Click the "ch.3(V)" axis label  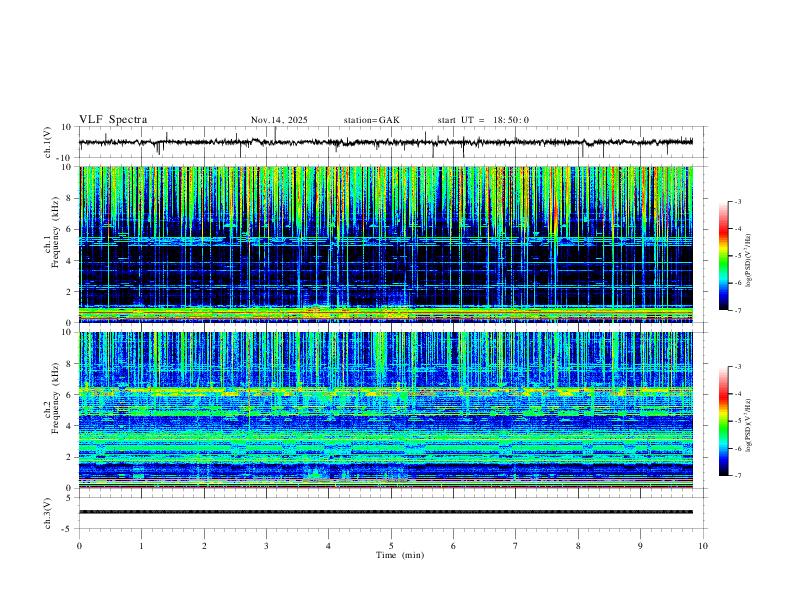click(x=48, y=513)
